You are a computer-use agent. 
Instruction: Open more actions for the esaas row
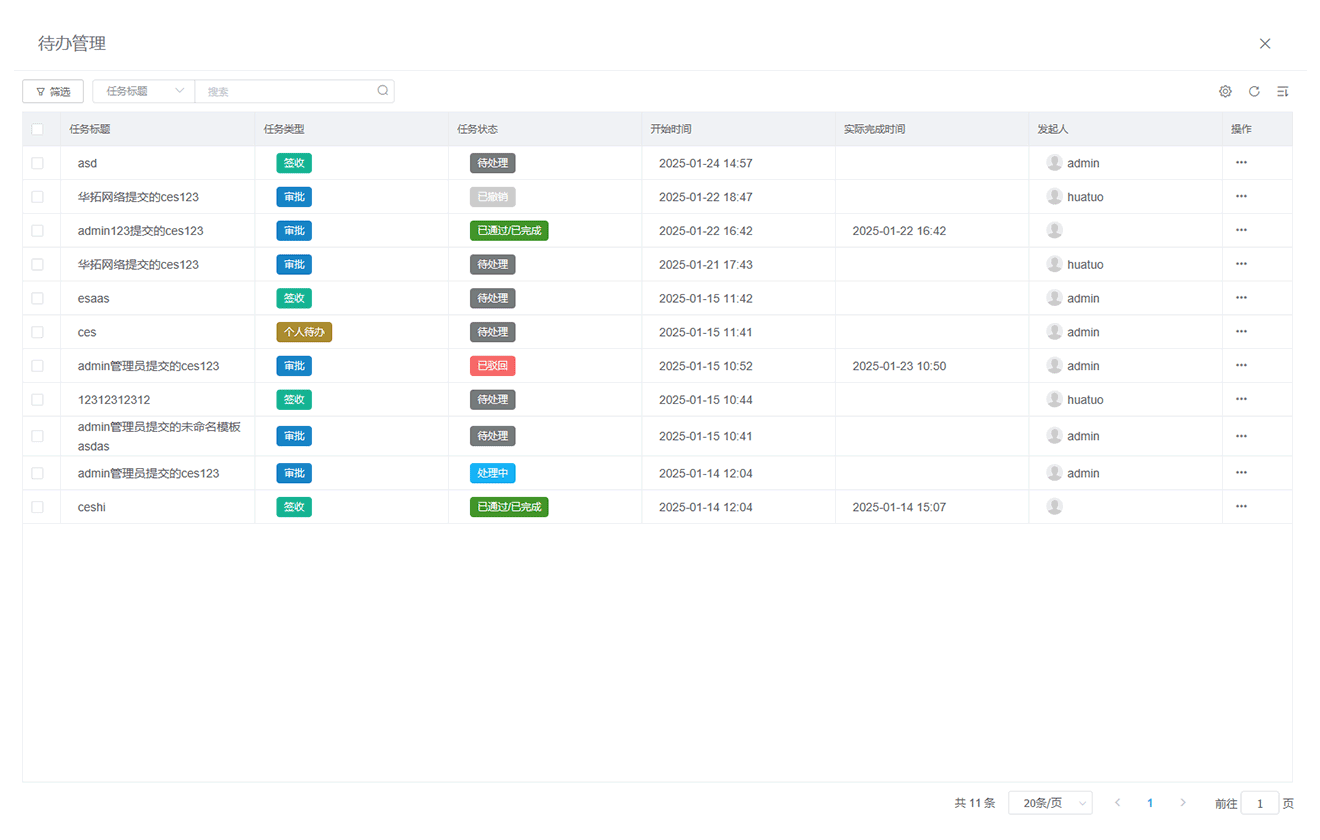pyautogui.click(x=1241, y=297)
